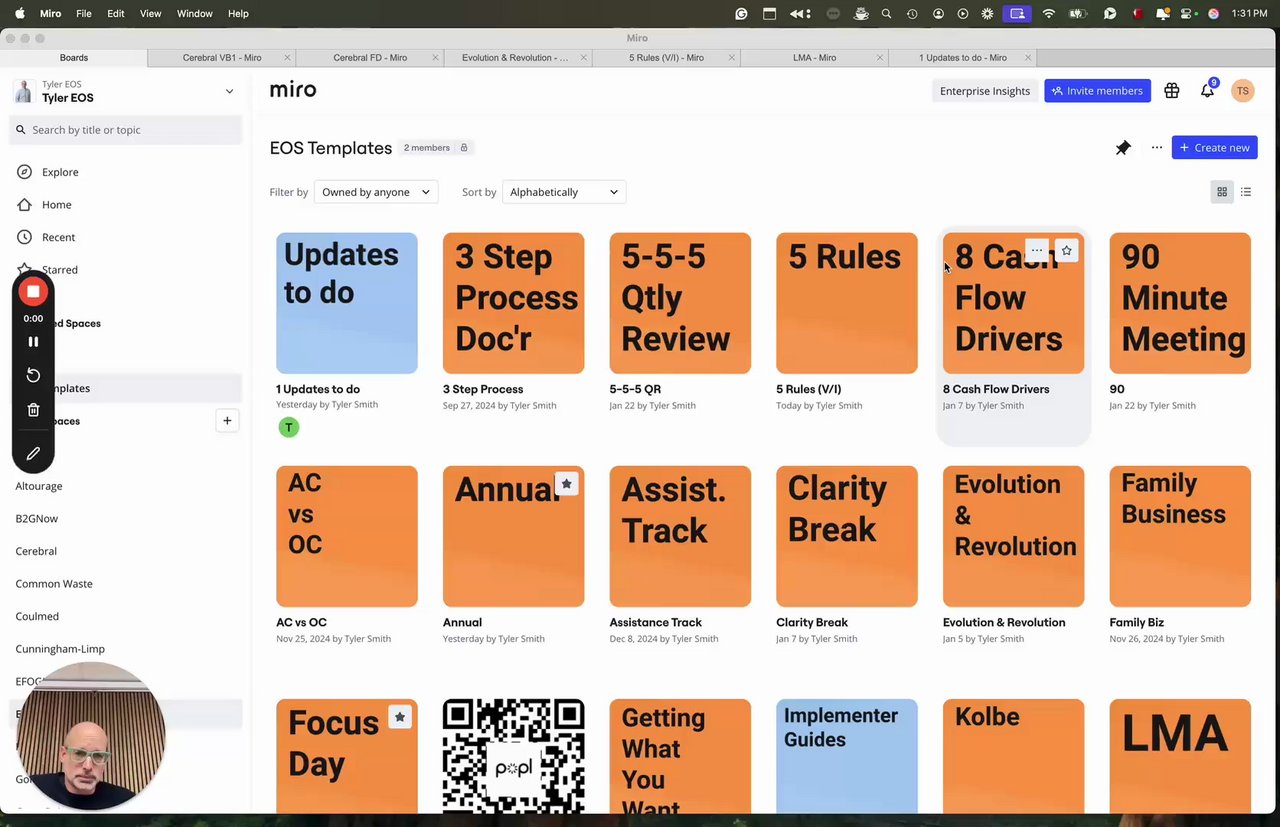Toggle the pin for EOS Templates space
1280x827 pixels.
(x=1123, y=148)
